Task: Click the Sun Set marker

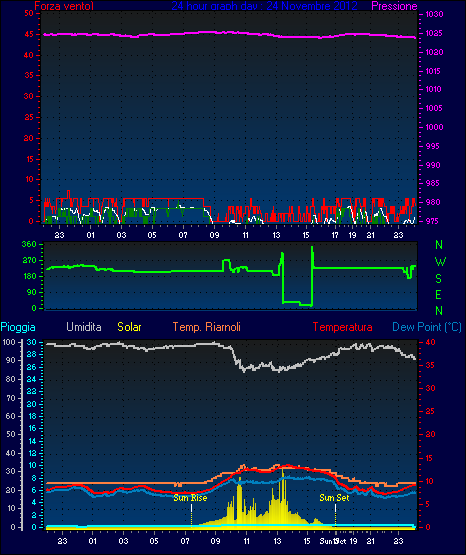Action: point(334,498)
